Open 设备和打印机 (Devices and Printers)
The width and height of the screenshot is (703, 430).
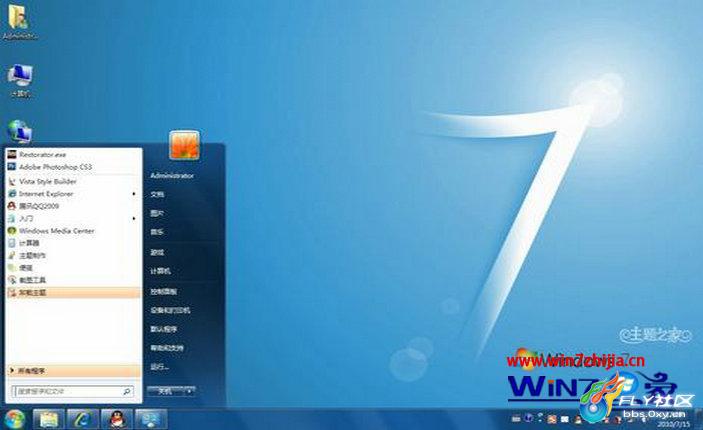coord(170,310)
